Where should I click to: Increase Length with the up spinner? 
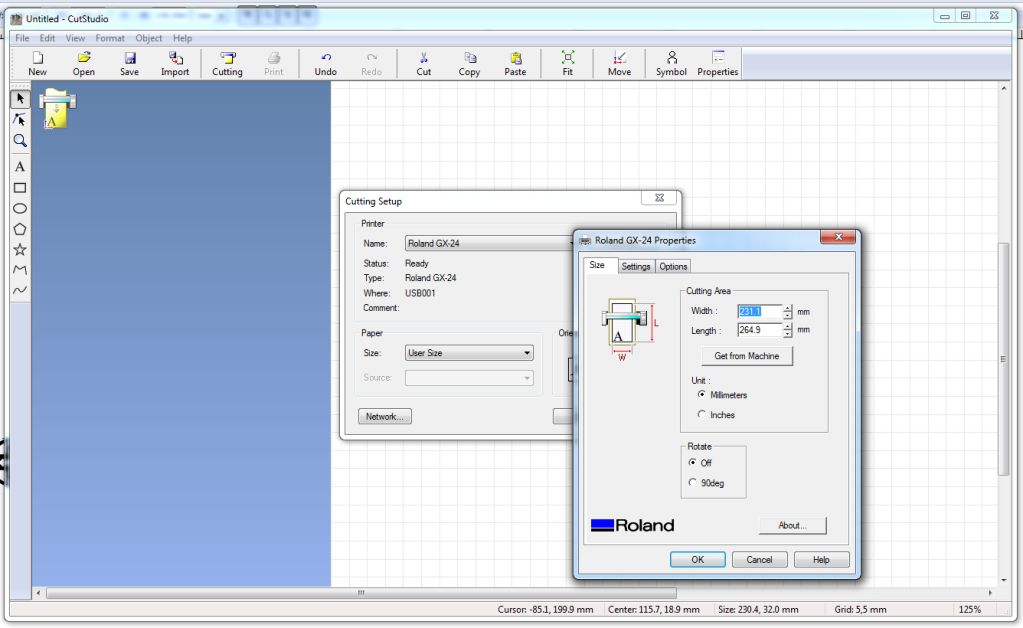coord(787,327)
